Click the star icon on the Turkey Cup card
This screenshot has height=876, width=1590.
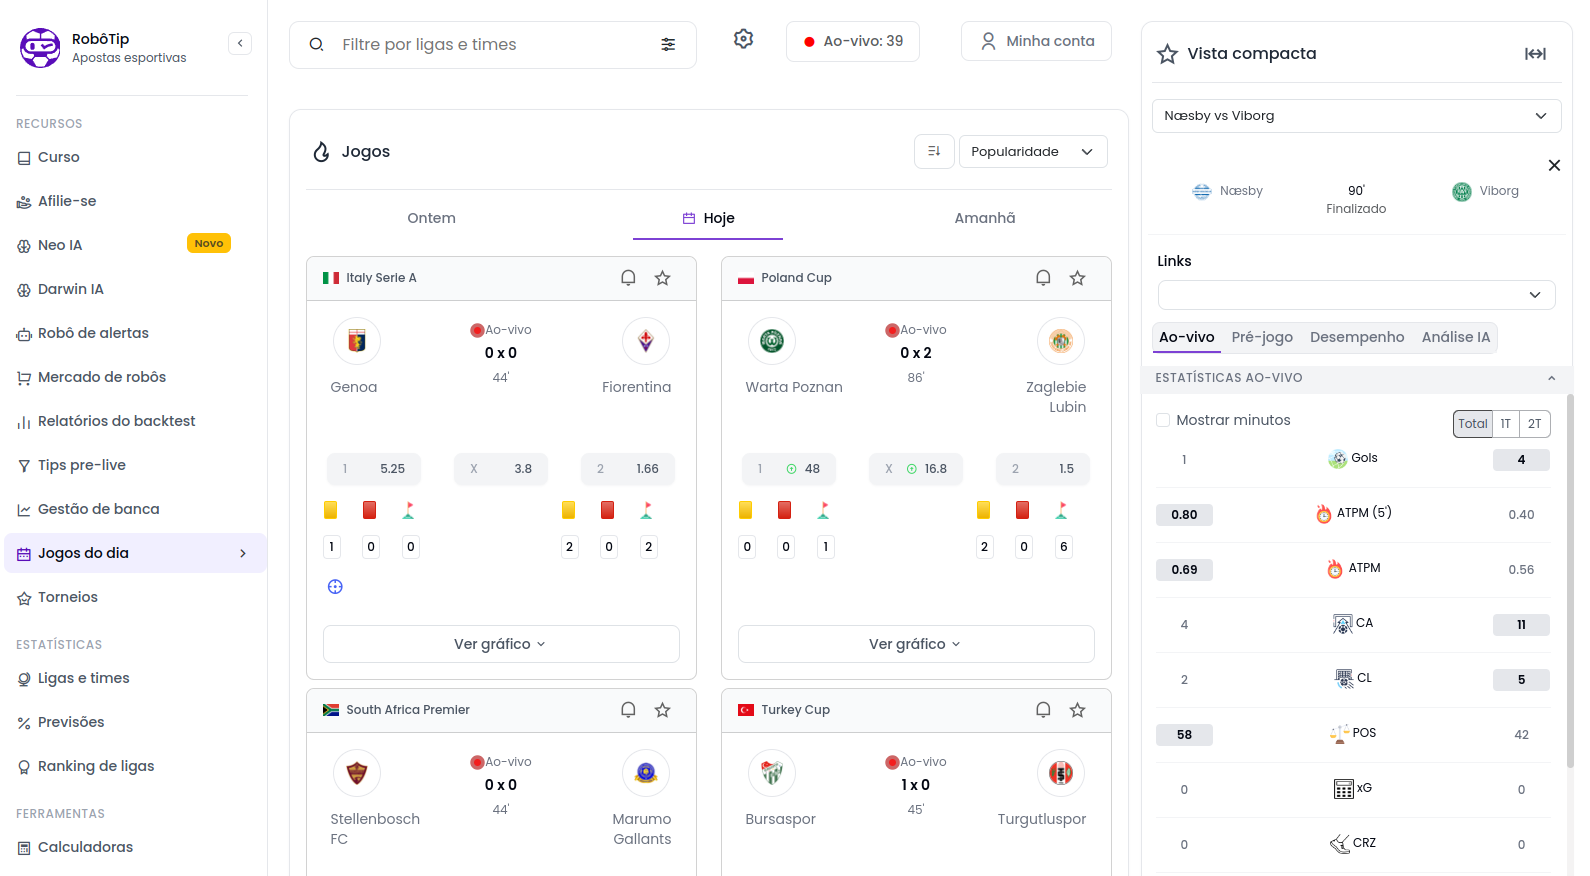tap(1077, 710)
